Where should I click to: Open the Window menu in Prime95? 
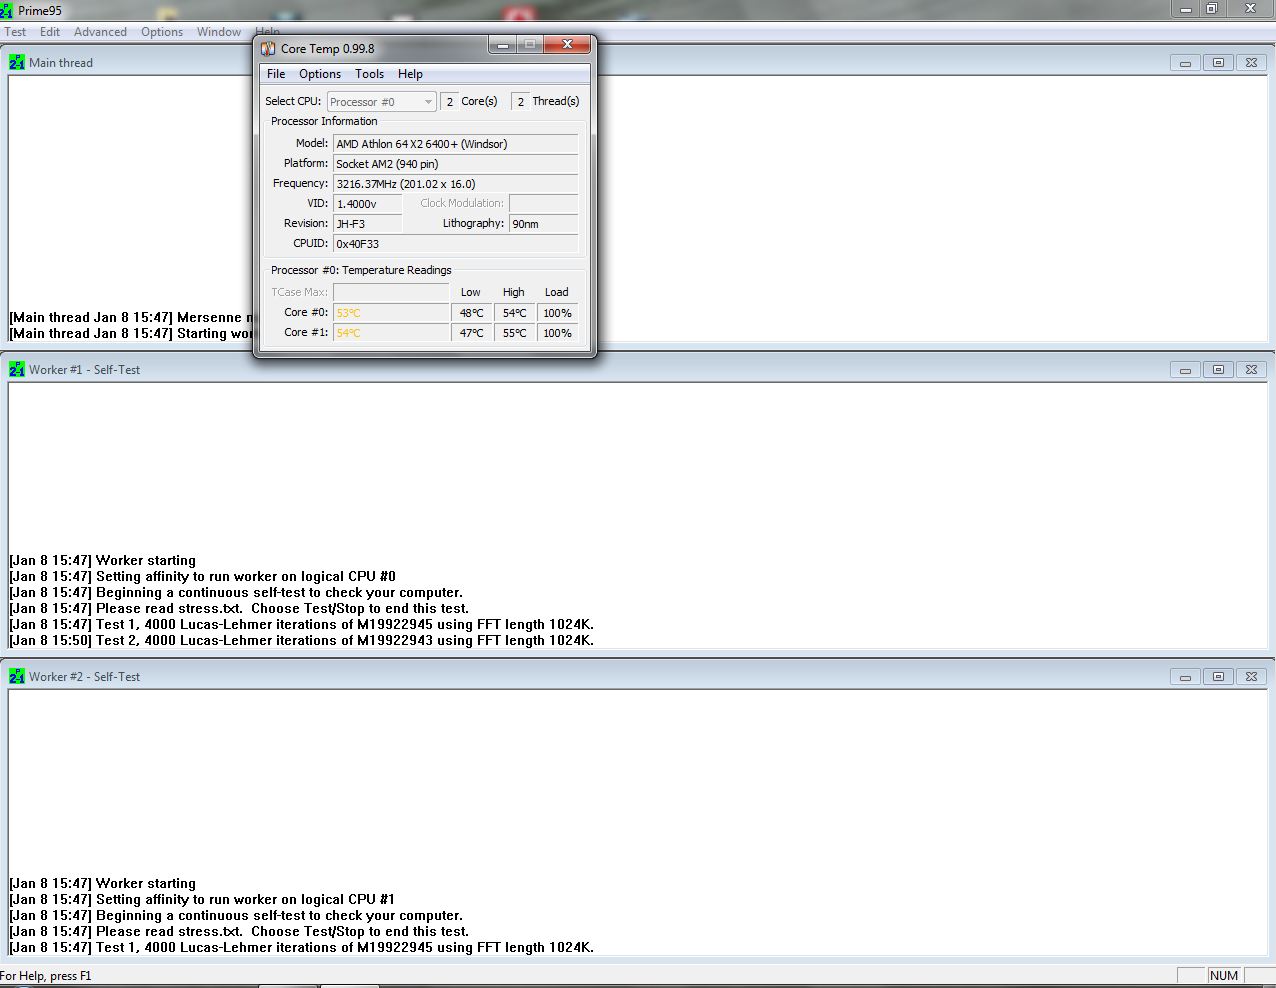tap(219, 32)
